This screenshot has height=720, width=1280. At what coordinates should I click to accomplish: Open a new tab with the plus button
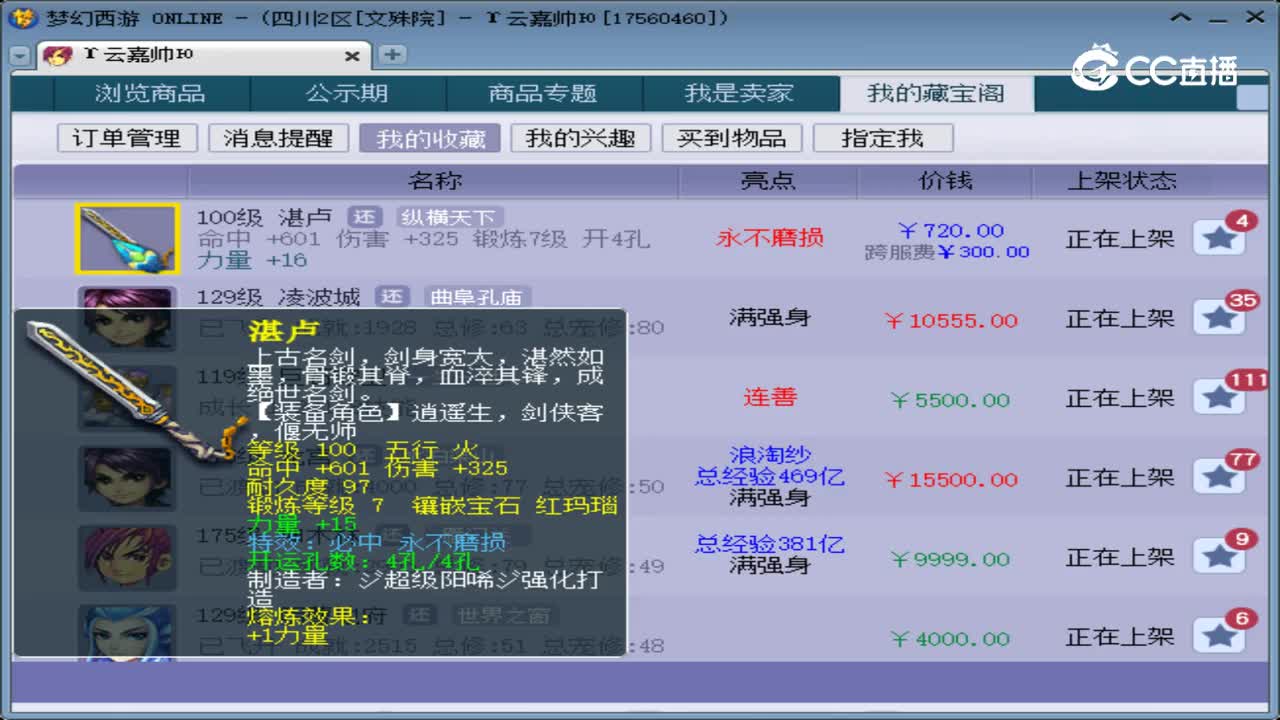tap(392, 55)
